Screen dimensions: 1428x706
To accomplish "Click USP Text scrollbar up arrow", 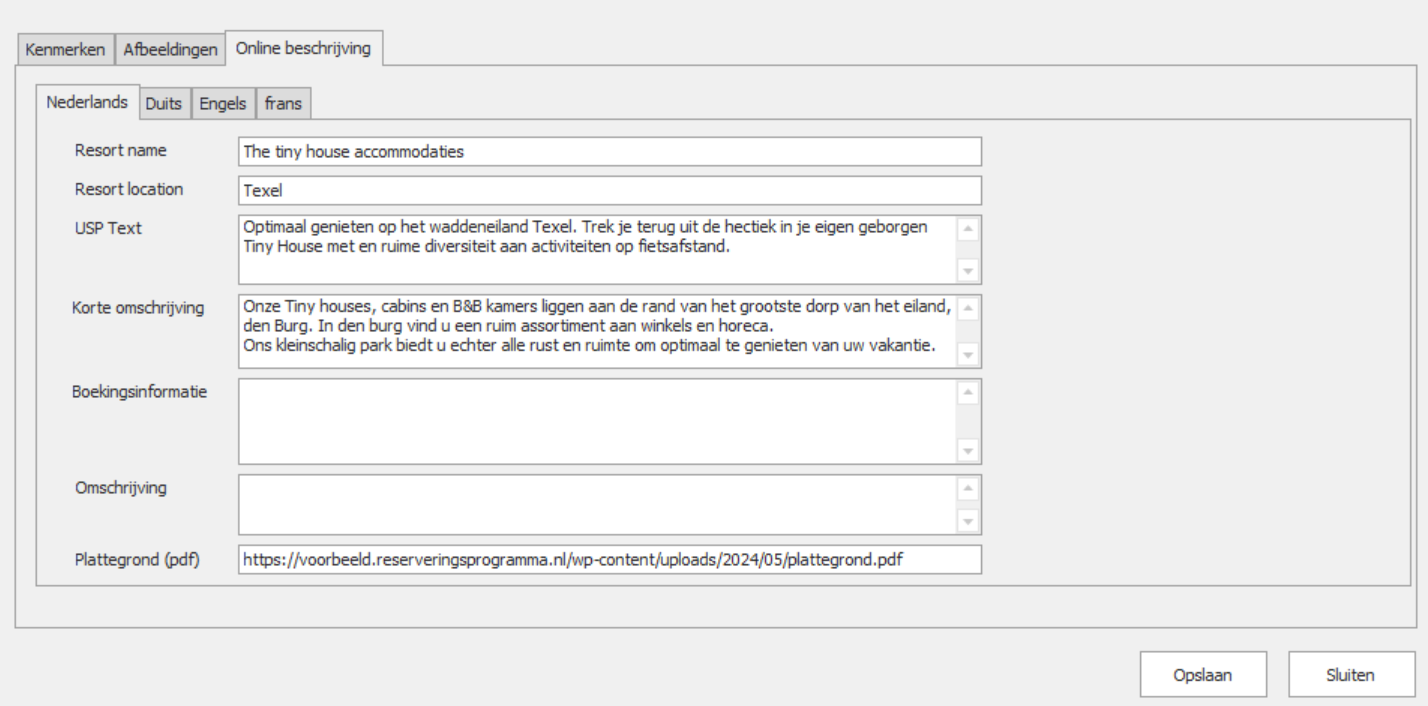I will (x=967, y=229).
